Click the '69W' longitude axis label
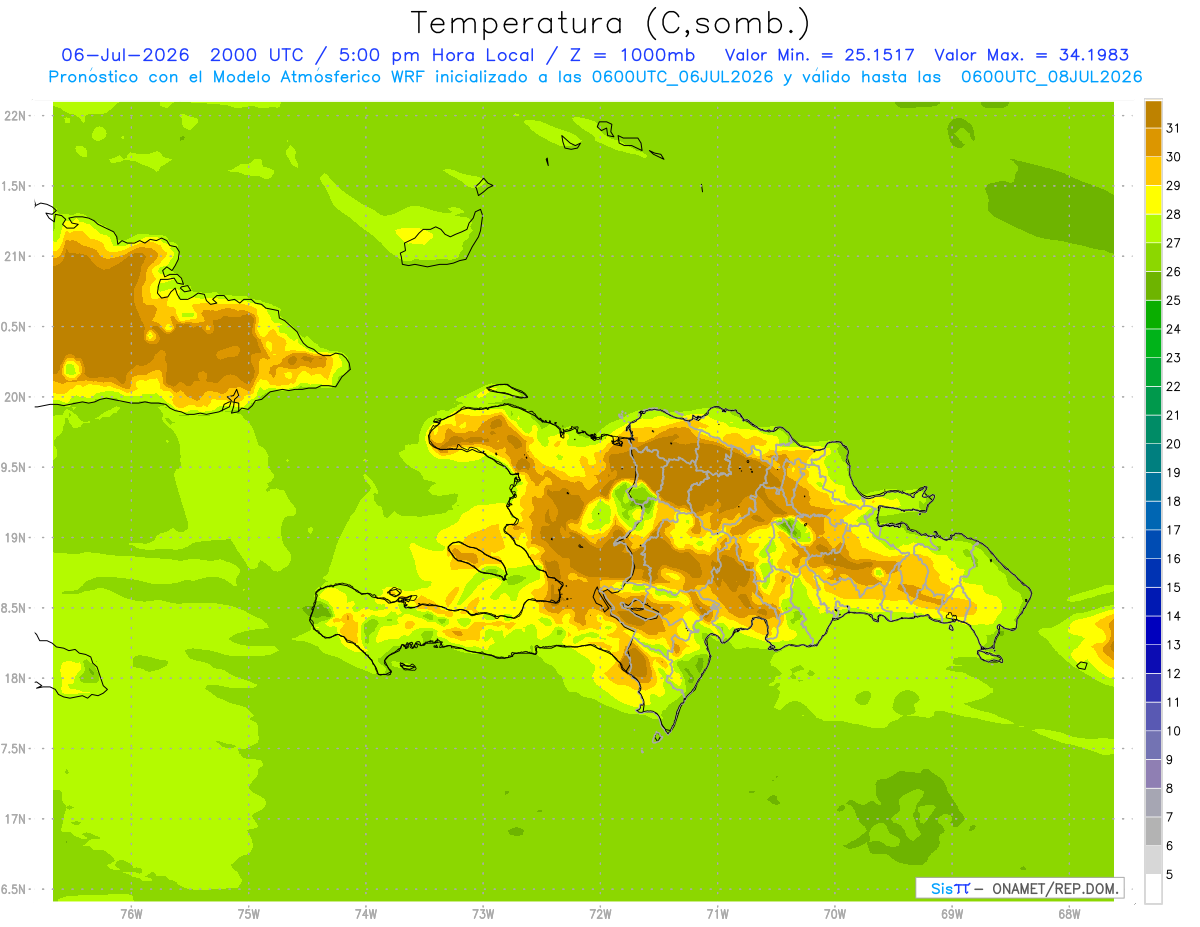This screenshot has width=1200, height=927. click(x=952, y=913)
